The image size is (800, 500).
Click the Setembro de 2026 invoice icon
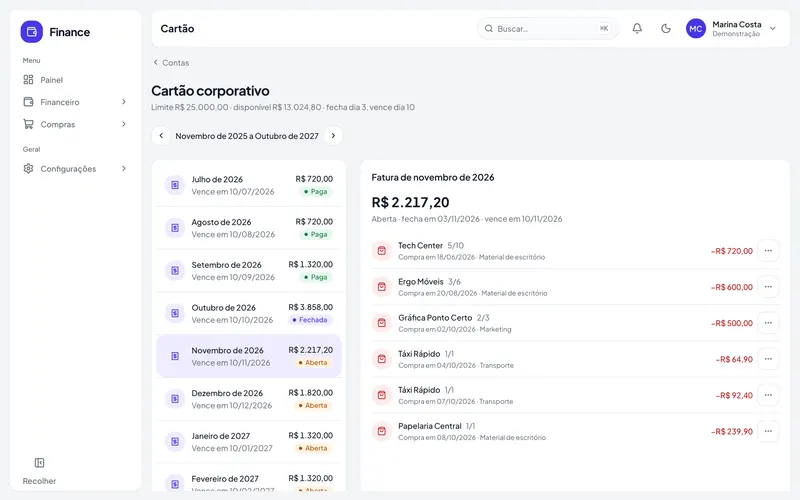click(175, 271)
